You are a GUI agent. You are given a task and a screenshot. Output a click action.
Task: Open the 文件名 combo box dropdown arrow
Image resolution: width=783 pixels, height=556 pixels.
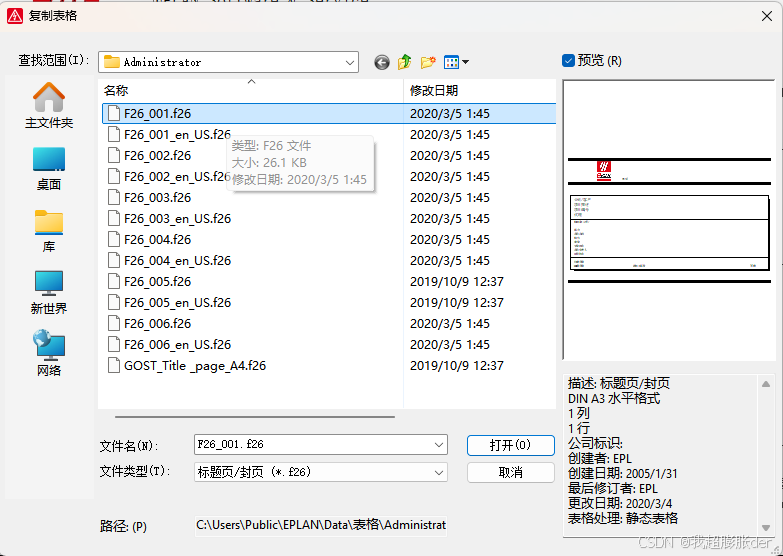[x=439, y=445]
